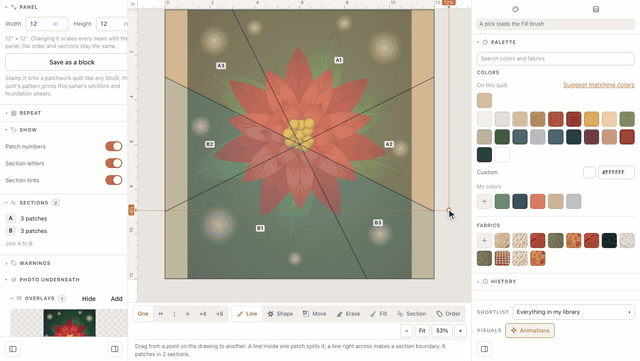Viewport: 640px width, 361px height.
Task: Select the Erase tool
Action: tap(348, 314)
